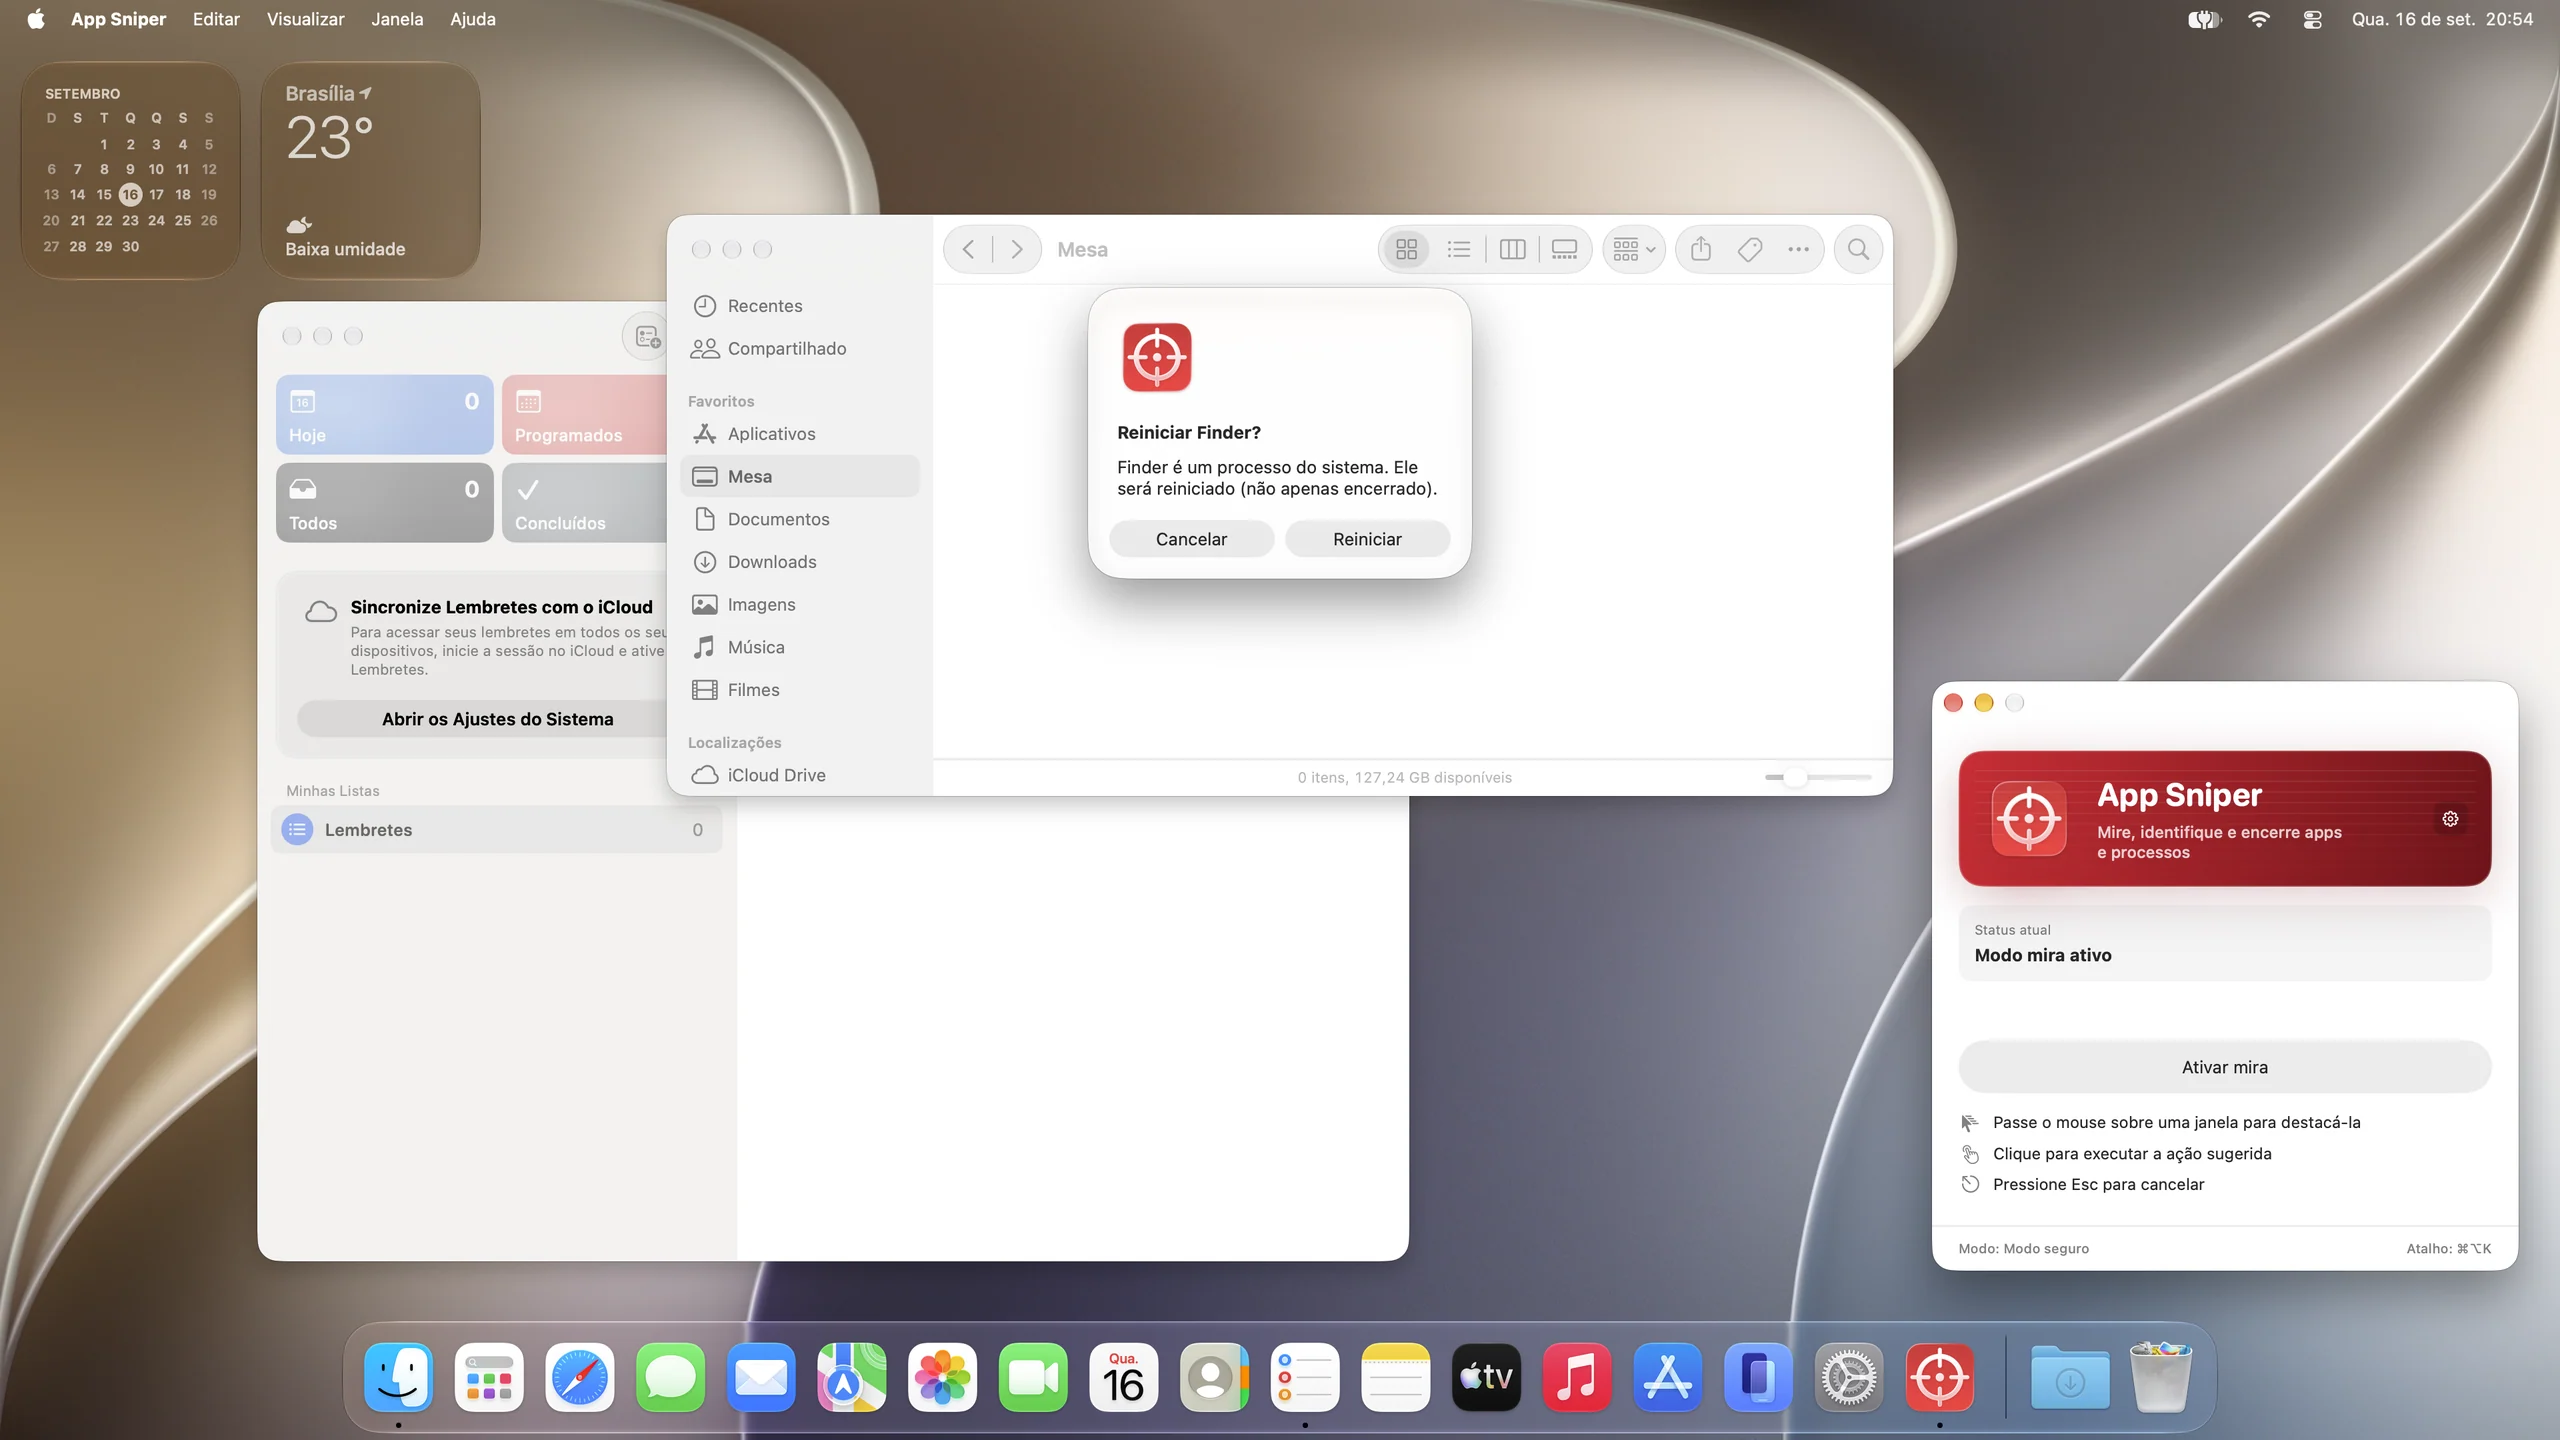Click Reiniciar in the Finder restart dialog

point(1367,539)
